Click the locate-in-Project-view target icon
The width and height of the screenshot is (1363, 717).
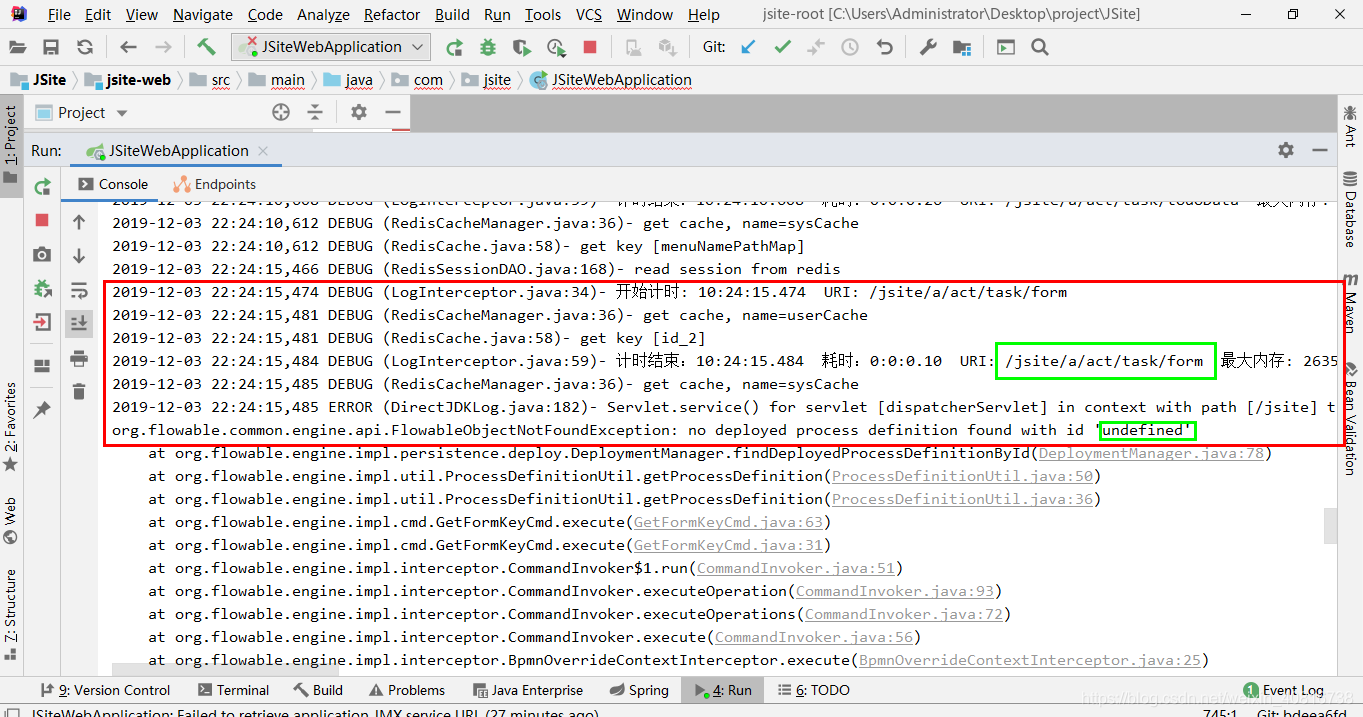[281, 113]
